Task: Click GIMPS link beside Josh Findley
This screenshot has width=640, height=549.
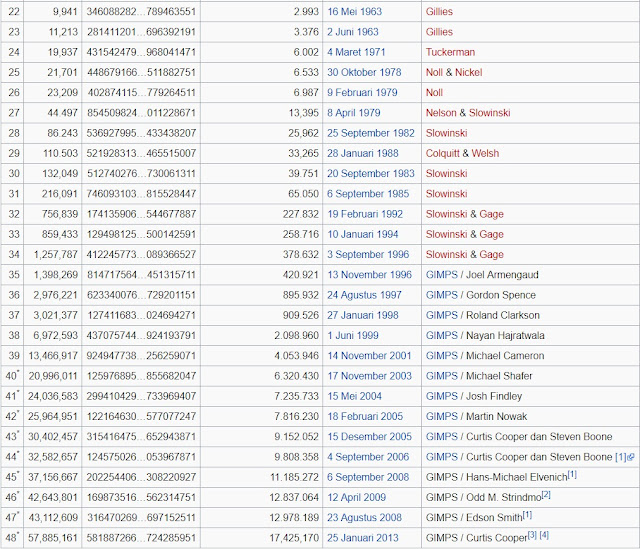Action: [442, 396]
